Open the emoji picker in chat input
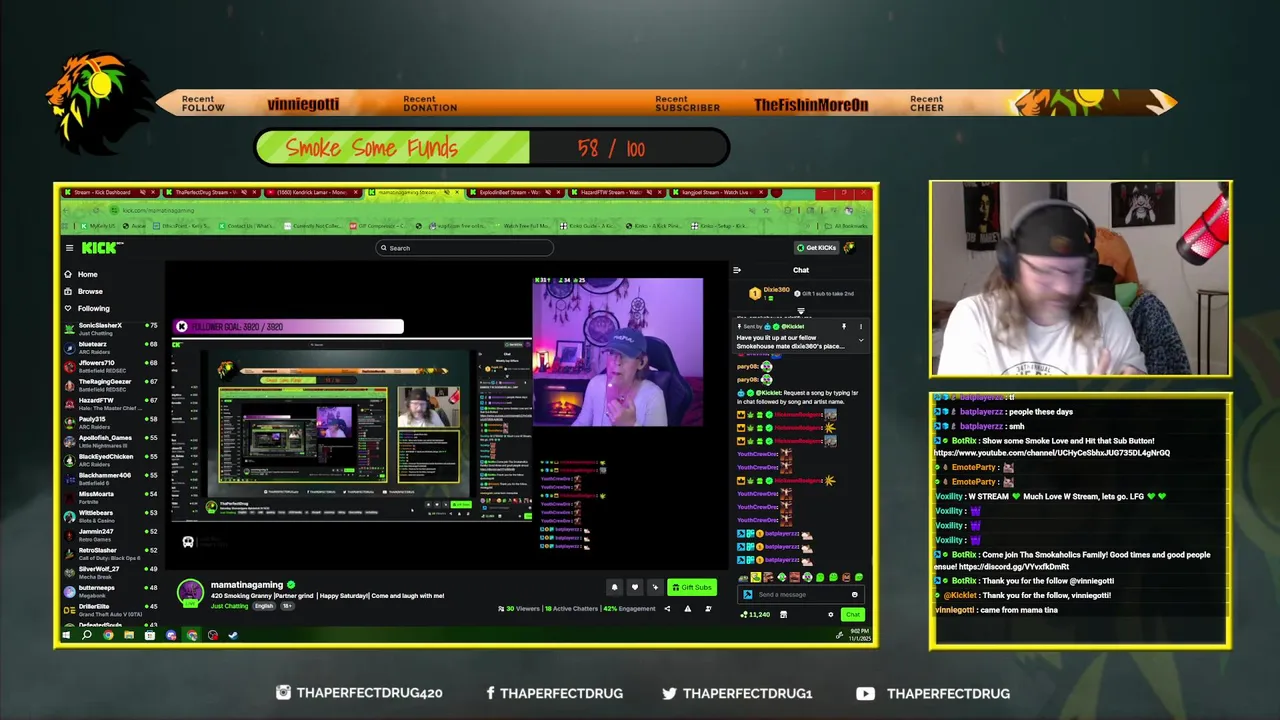Viewport: 1280px width, 720px height. (855, 594)
